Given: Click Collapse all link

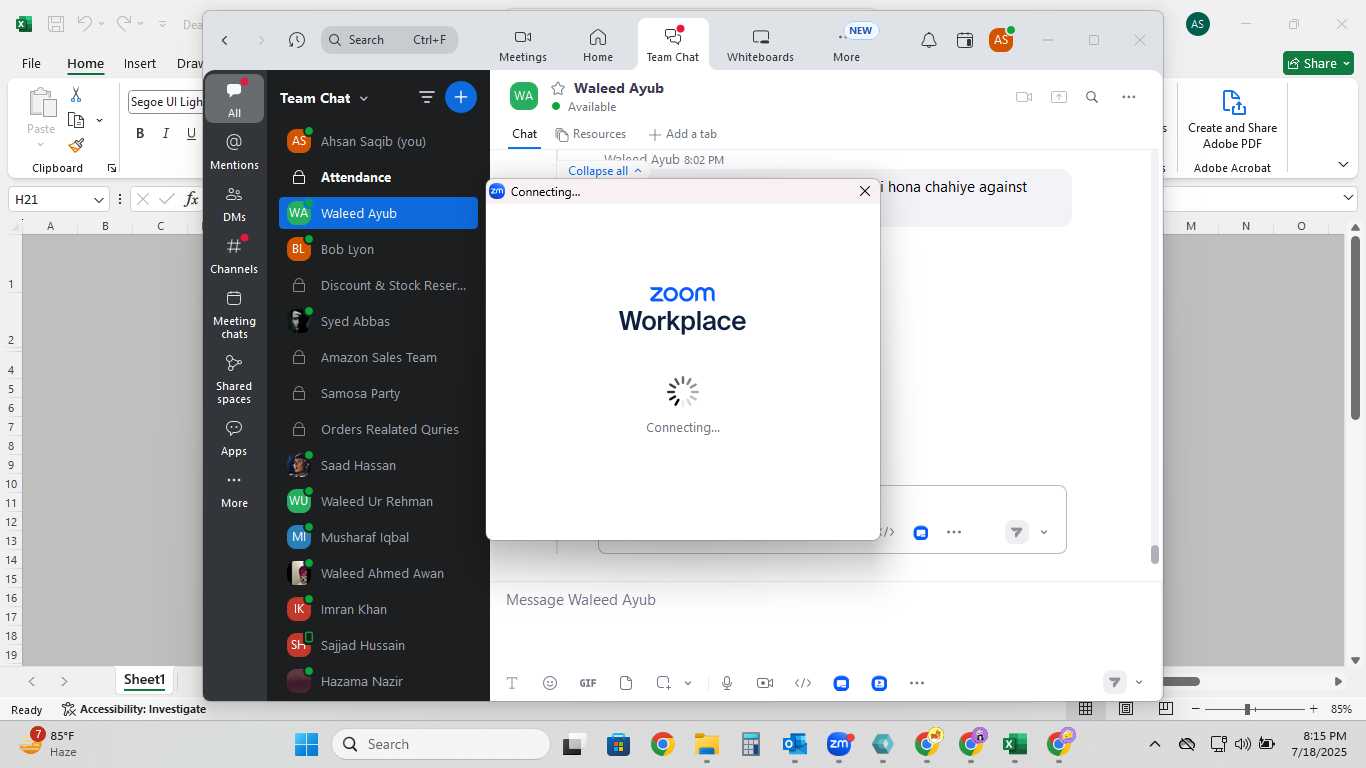Looking at the screenshot, I should tap(605, 171).
